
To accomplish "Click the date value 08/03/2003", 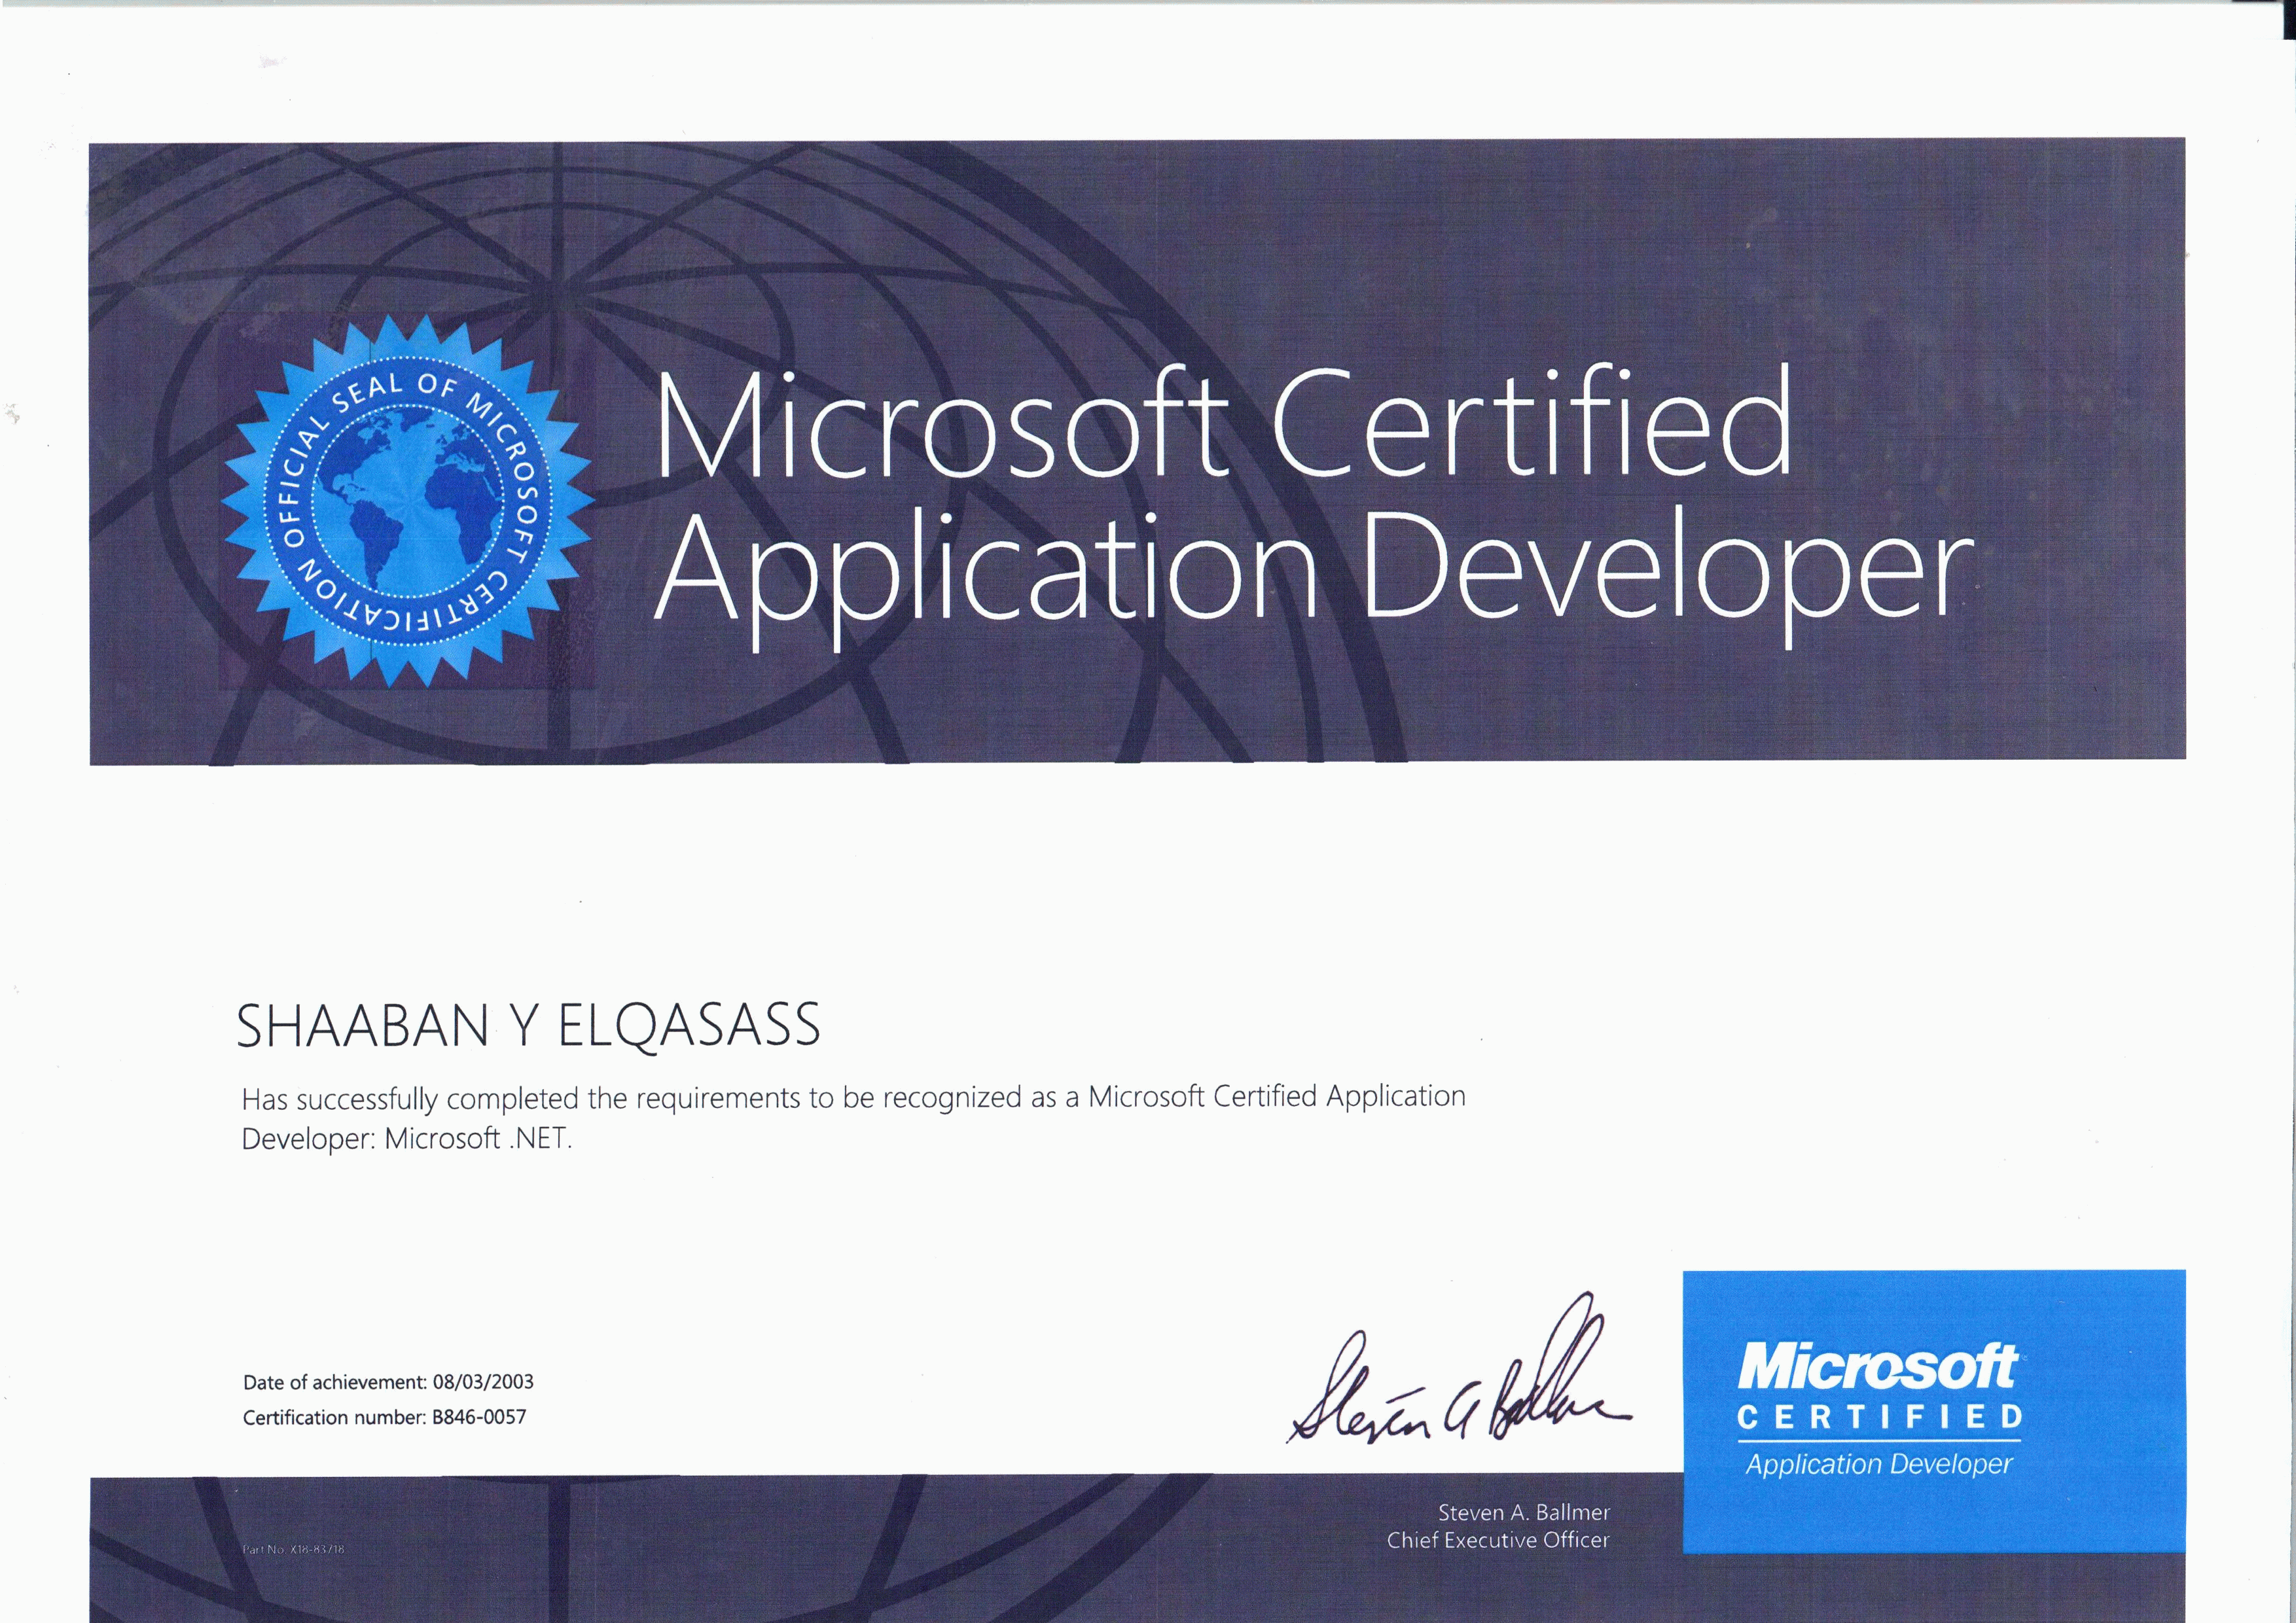I will pos(483,1382).
